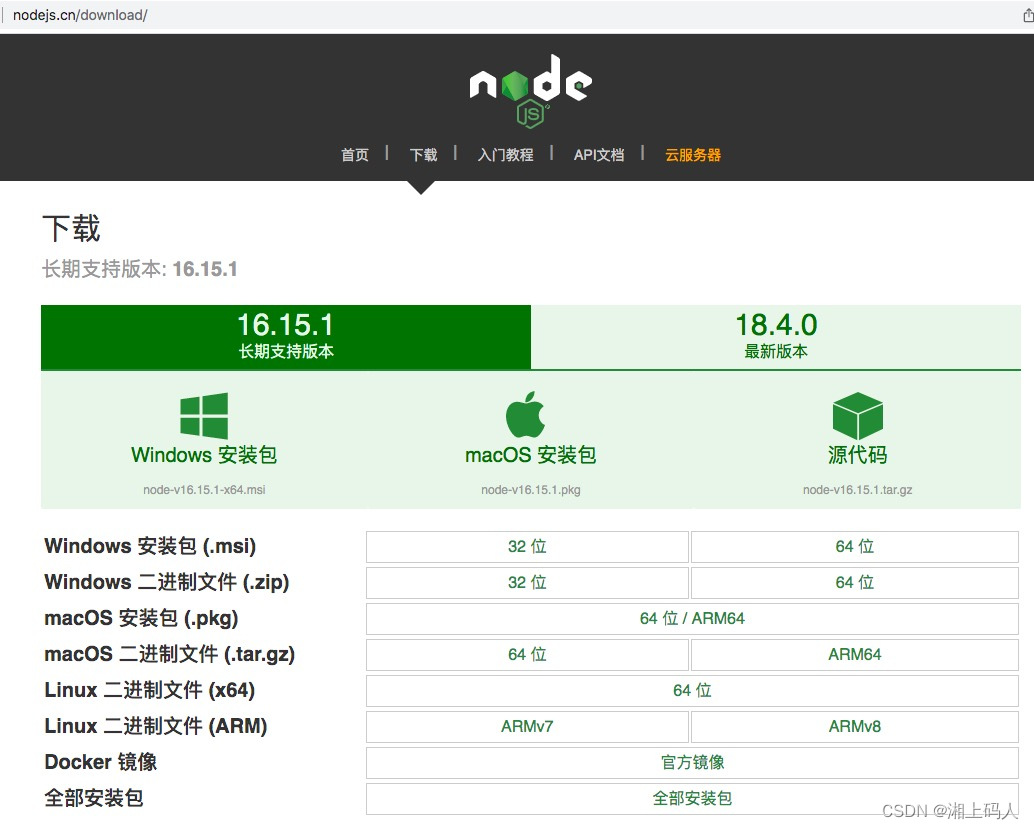
Task: Click the macOS 安装包 (.pkg) row label
Action: click(x=140, y=618)
